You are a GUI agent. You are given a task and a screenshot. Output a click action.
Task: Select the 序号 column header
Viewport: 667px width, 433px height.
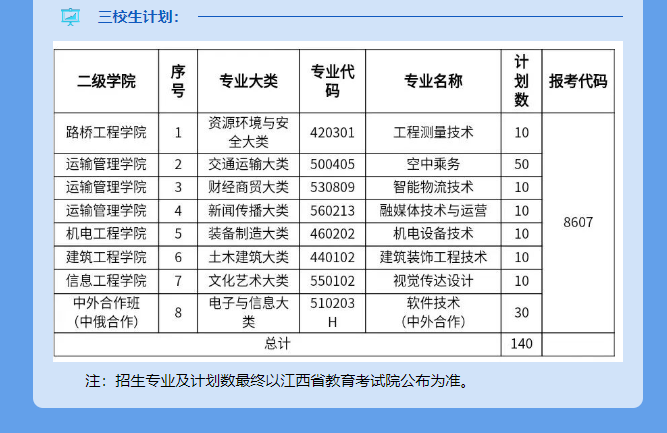(178, 81)
